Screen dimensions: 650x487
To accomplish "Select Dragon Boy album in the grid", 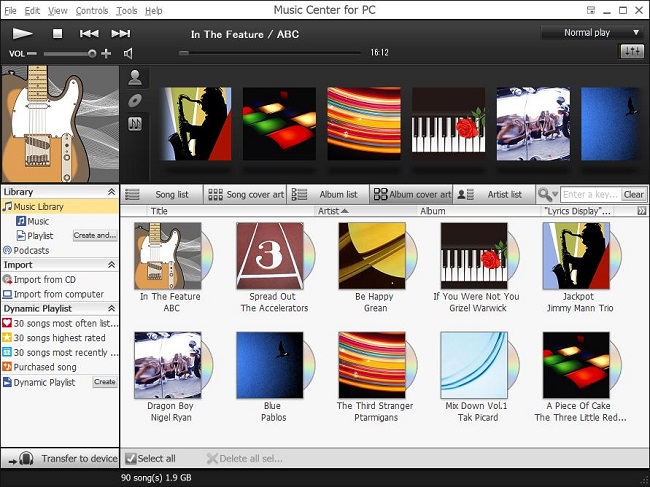I will [x=168, y=365].
